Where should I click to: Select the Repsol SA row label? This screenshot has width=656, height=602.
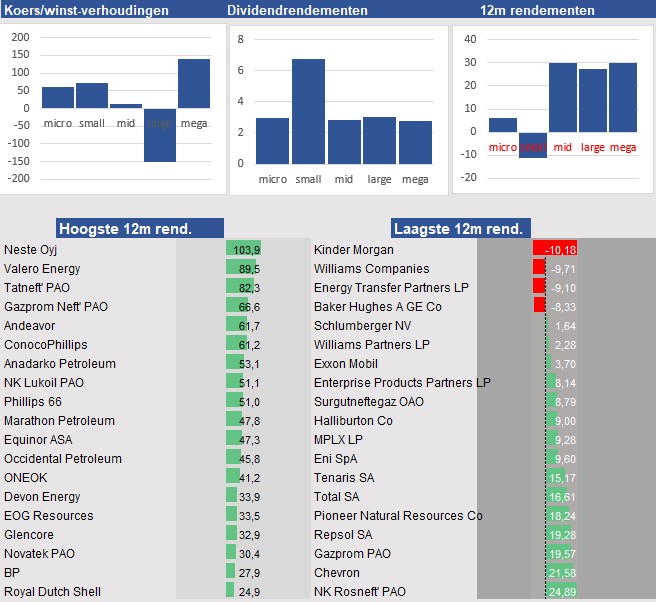[x=343, y=535]
